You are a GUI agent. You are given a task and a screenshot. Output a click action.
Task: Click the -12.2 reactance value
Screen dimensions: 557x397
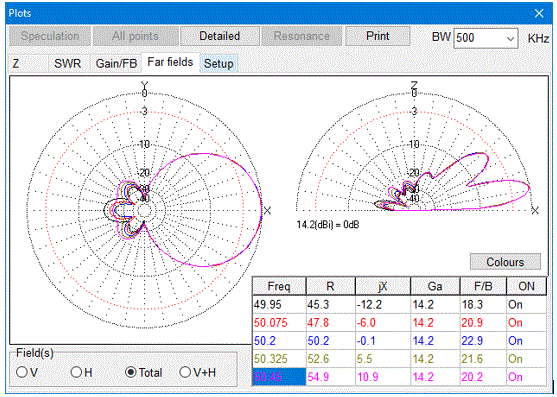369,305
